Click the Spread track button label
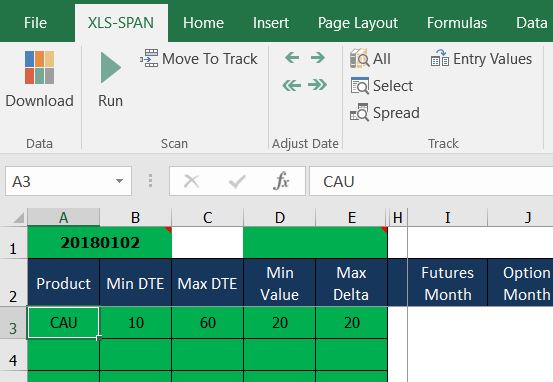The height and width of the screenshot is (382, 553). [396, 113]
